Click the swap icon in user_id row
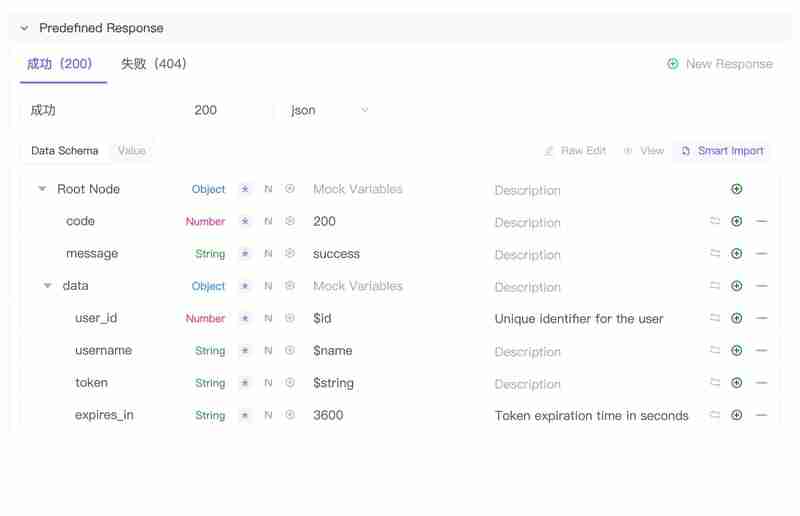The image size is (800, 516). [715, 318]
